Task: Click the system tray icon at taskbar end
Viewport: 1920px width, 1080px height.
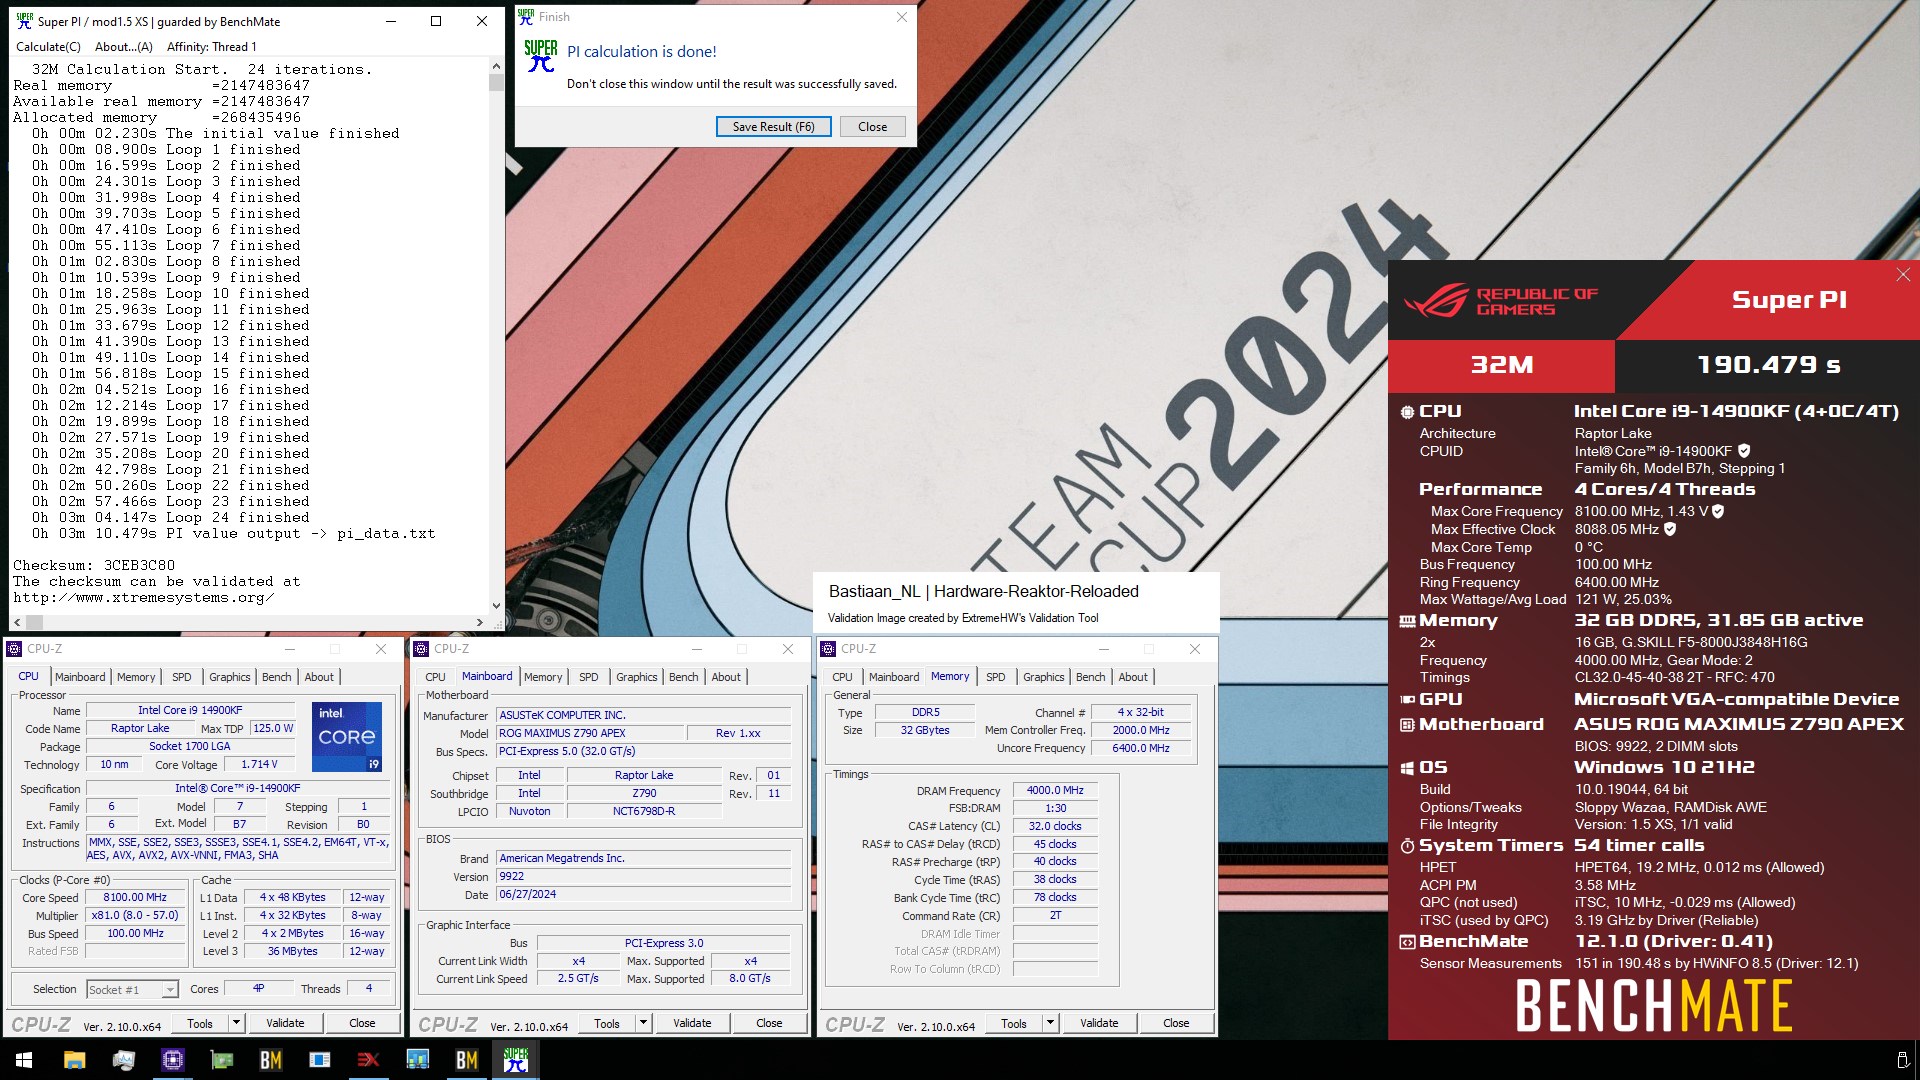Action: point(1902,1060)
